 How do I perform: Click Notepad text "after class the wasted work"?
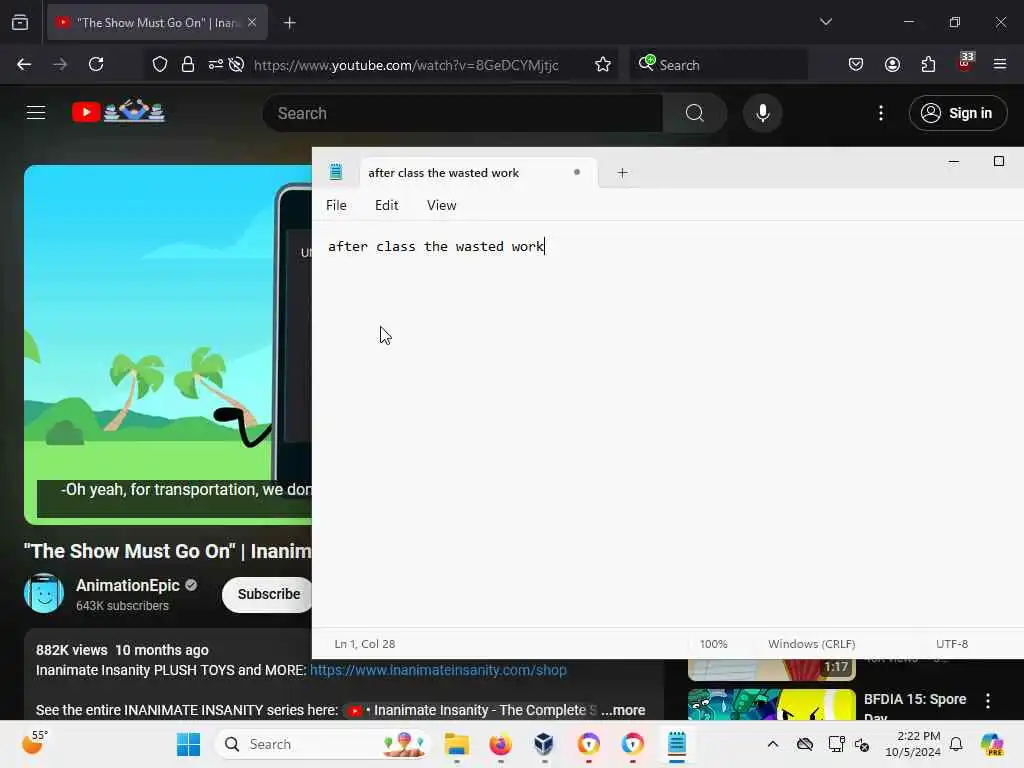[x=436, y=246]
